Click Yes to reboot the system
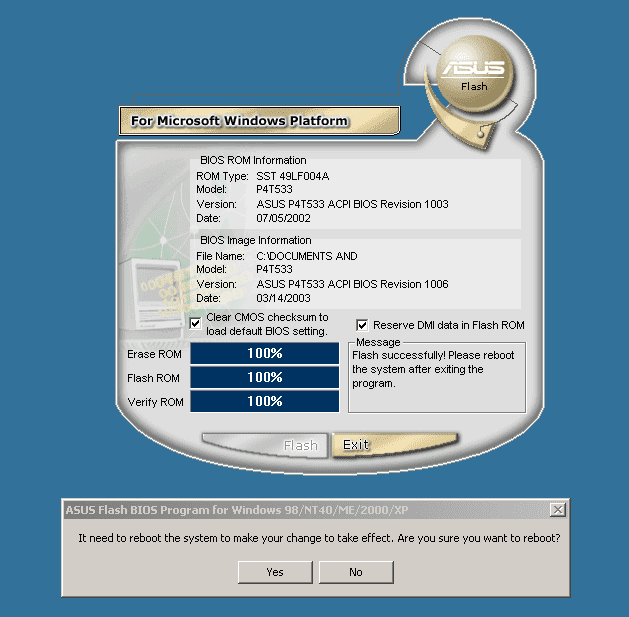The width and height of the screenshot is (629, 617). click(275, 572)
